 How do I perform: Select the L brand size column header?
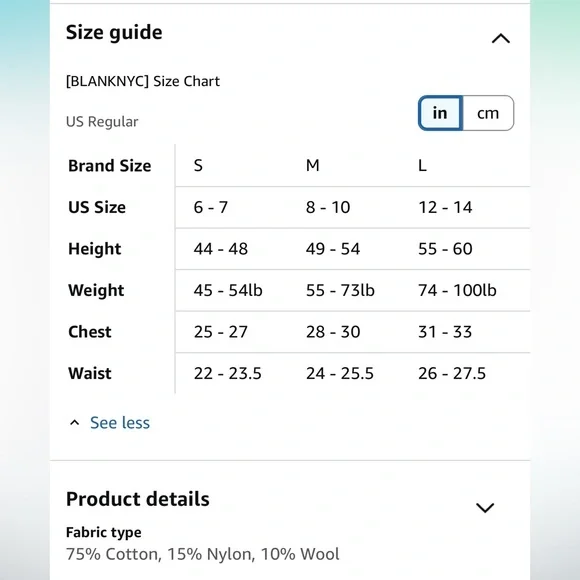pos(422,165)
